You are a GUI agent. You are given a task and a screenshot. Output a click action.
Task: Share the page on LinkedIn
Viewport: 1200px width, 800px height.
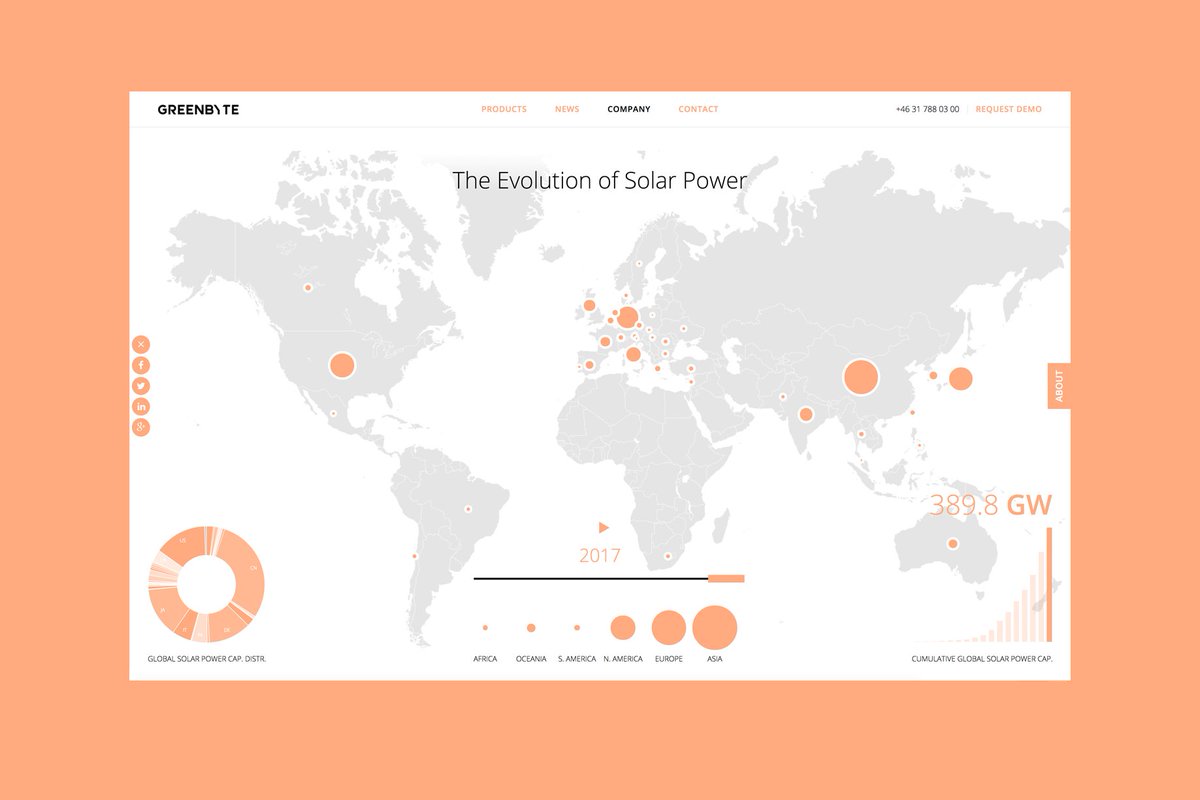click(141, 406)
